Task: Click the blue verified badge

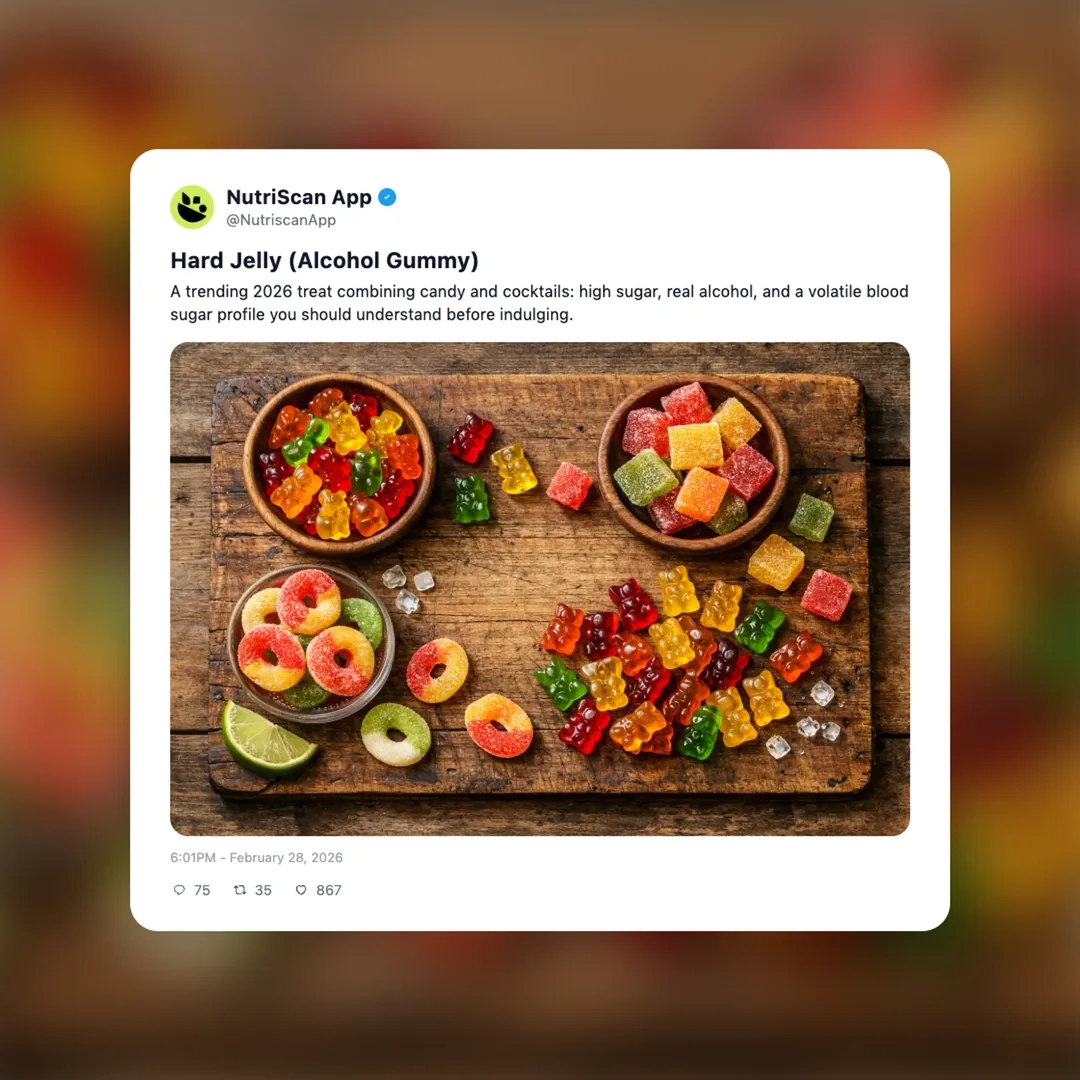Action: point(387,198)
